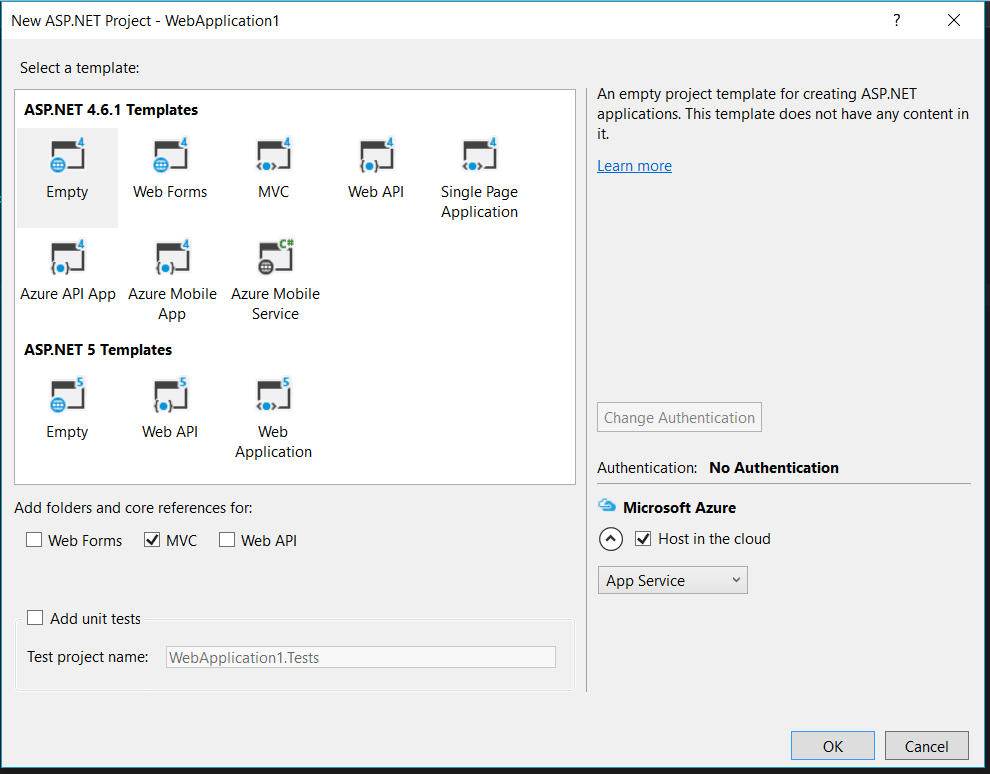The width and height of the screenshot is (990, 774).
Task: Pick the Azure Mobile App template
Action: tap(172, 259)
